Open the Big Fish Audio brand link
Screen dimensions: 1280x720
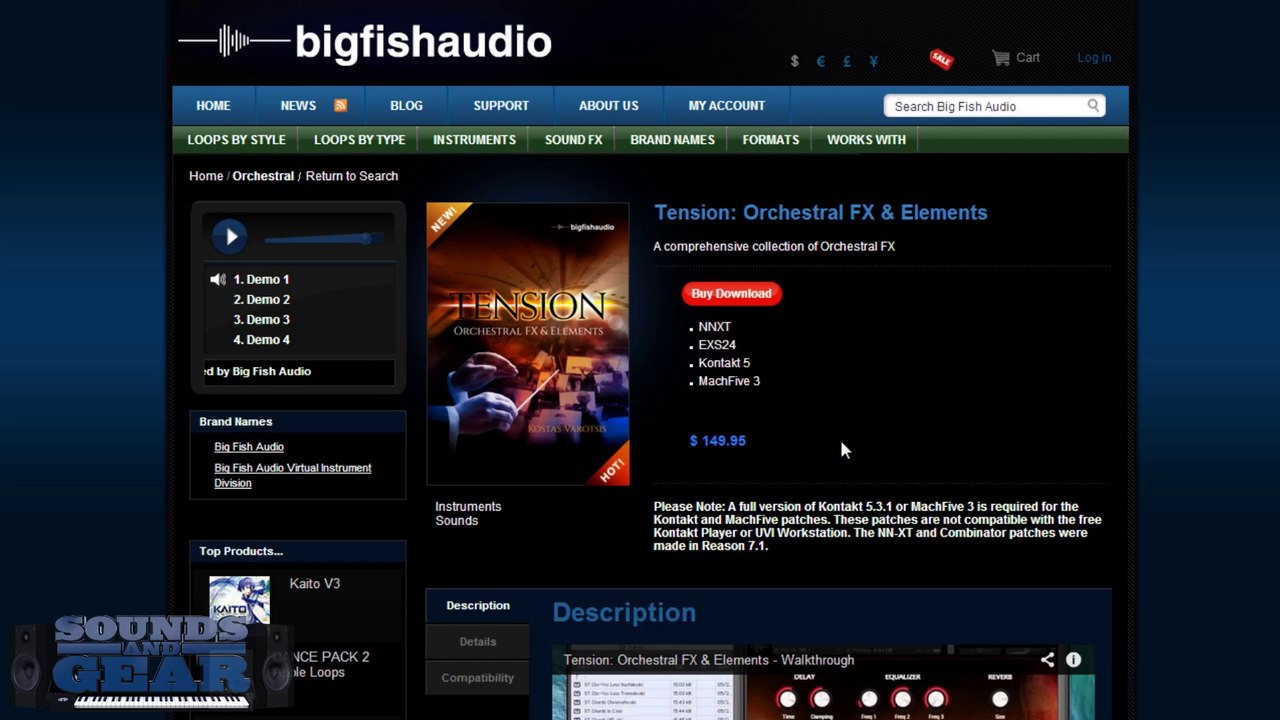249,447
